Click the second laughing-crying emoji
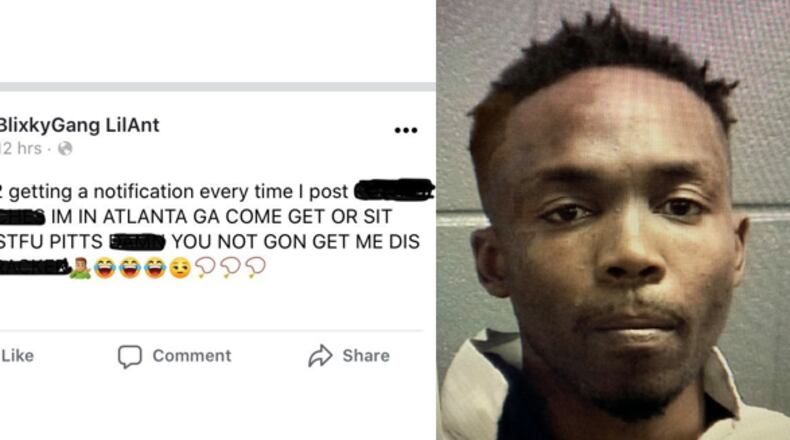The height and width of the screenshot is (440, 790). [x=130, y=268]
